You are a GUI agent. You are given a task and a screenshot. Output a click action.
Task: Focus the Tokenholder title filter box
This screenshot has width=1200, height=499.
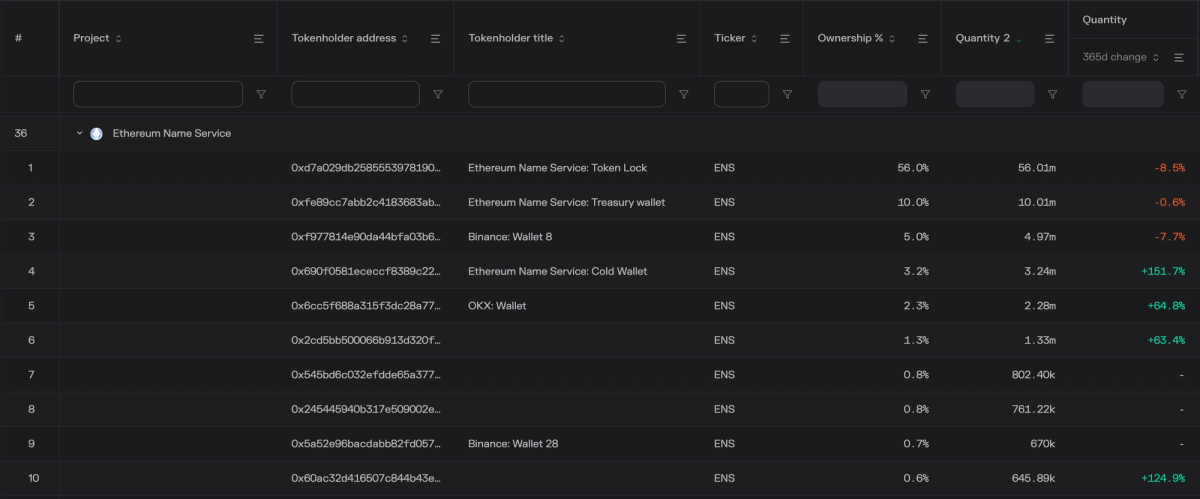coord(567,94)
